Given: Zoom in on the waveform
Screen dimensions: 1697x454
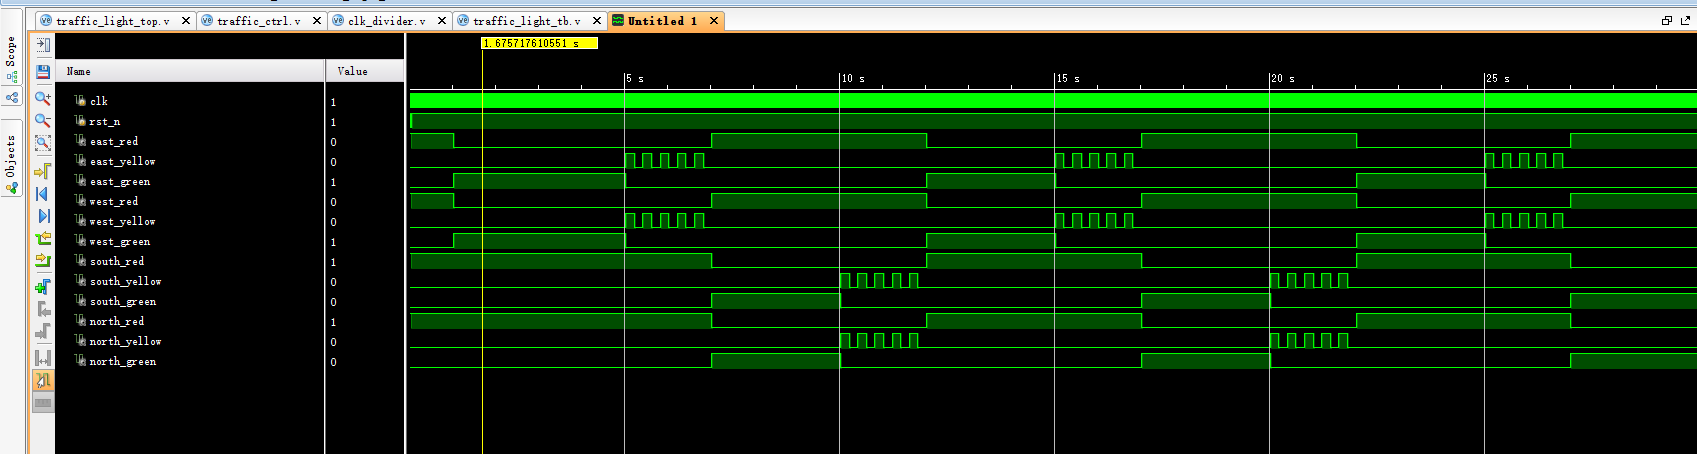Looking at the screenshot, I should click(43, 98).
